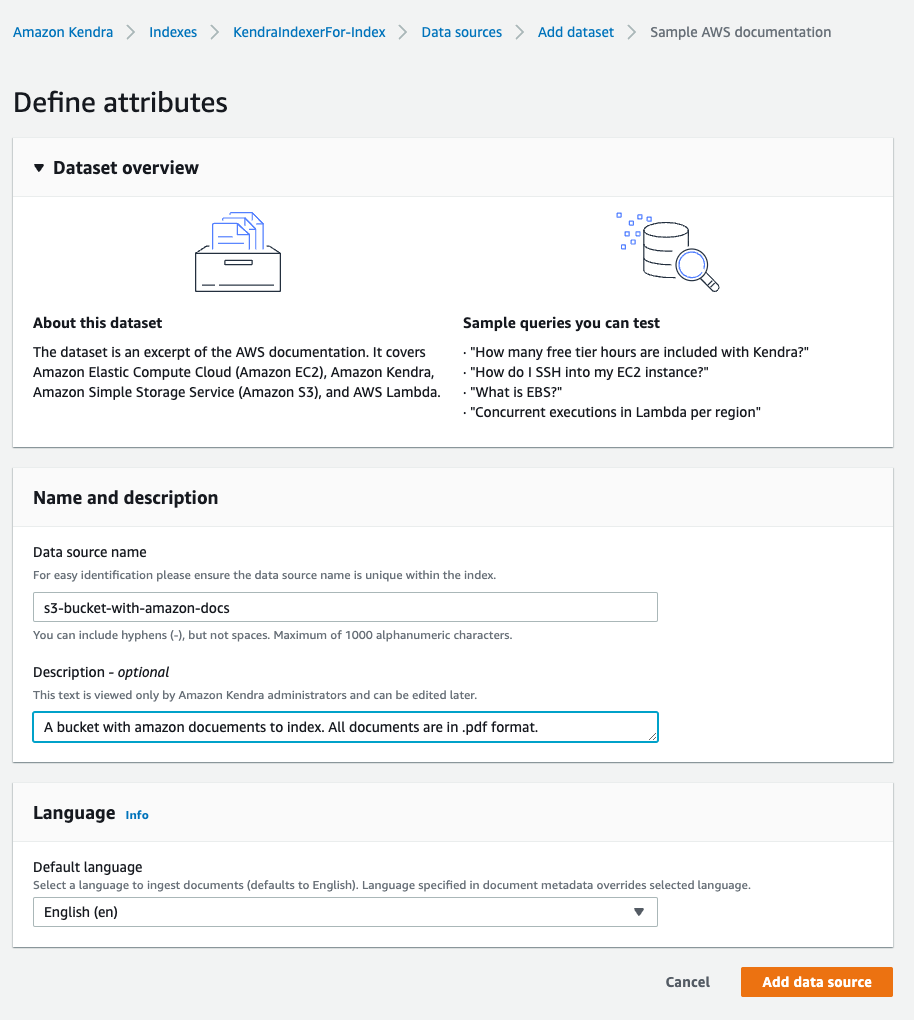This screenshot has width=914, height=1020.
Task: Click the "You can include hyphens" hint text
Action: (273, 635)
